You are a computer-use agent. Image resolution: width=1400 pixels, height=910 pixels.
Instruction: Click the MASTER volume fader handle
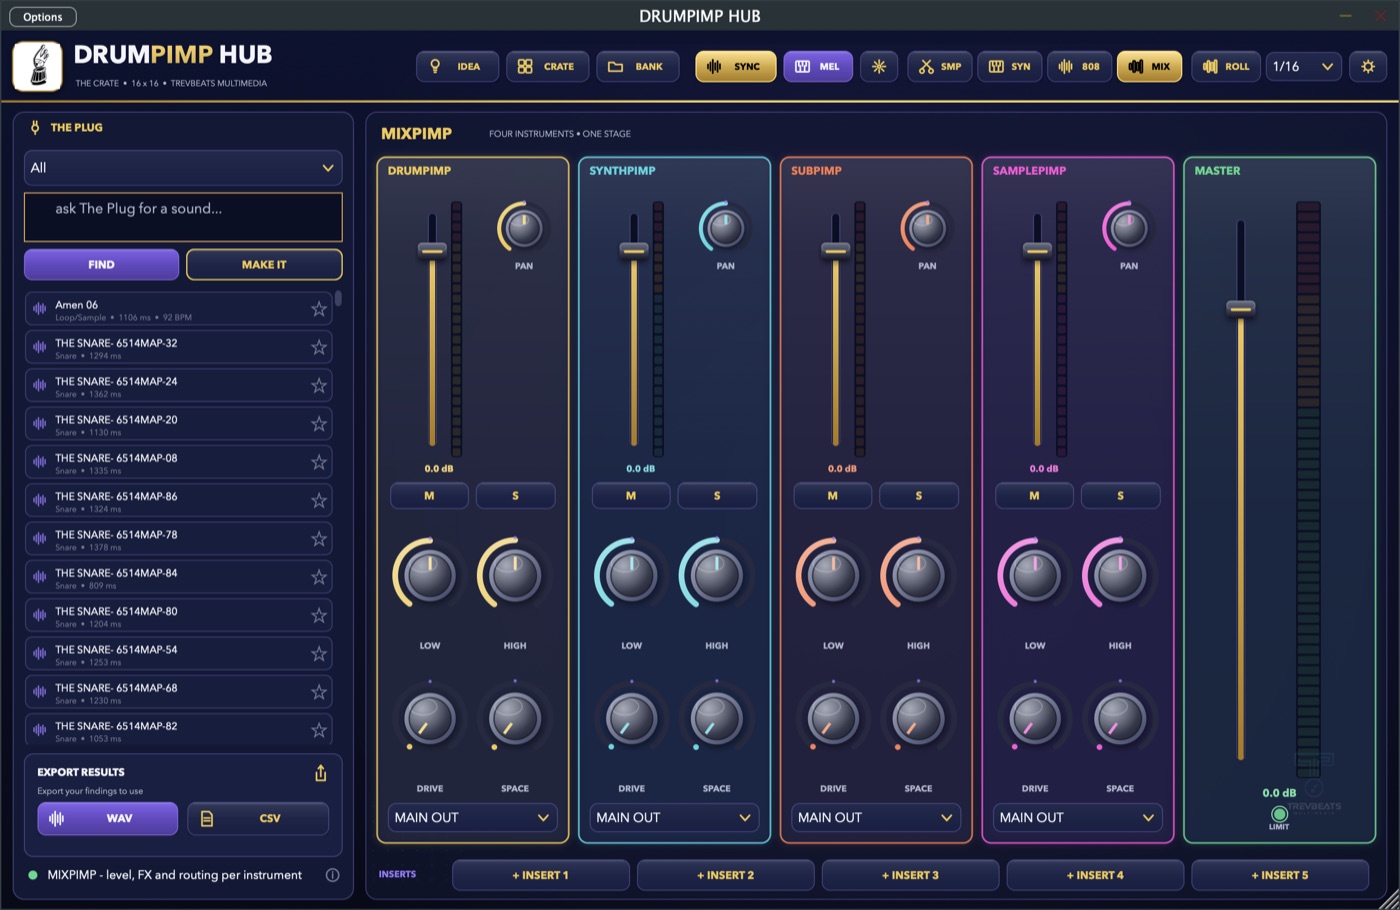[1241, 308]
